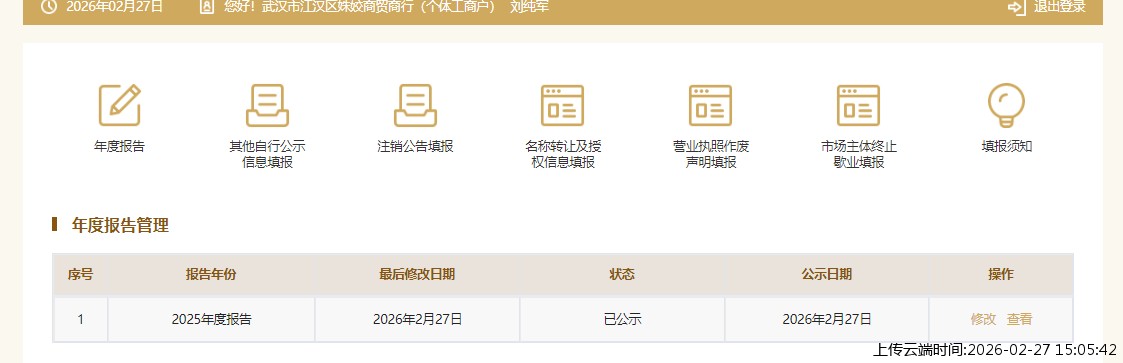Click the 操作 column header
1123x363 pixels.
click(1001, 274)
